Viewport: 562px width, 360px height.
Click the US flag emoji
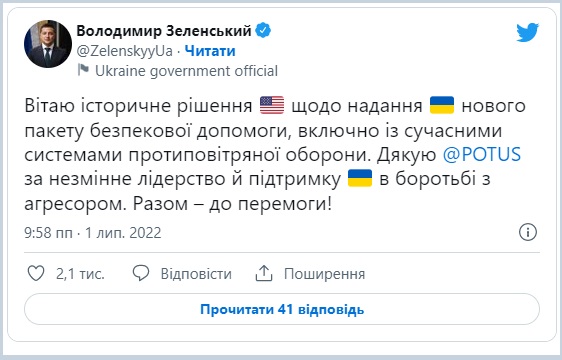point(272,105)
